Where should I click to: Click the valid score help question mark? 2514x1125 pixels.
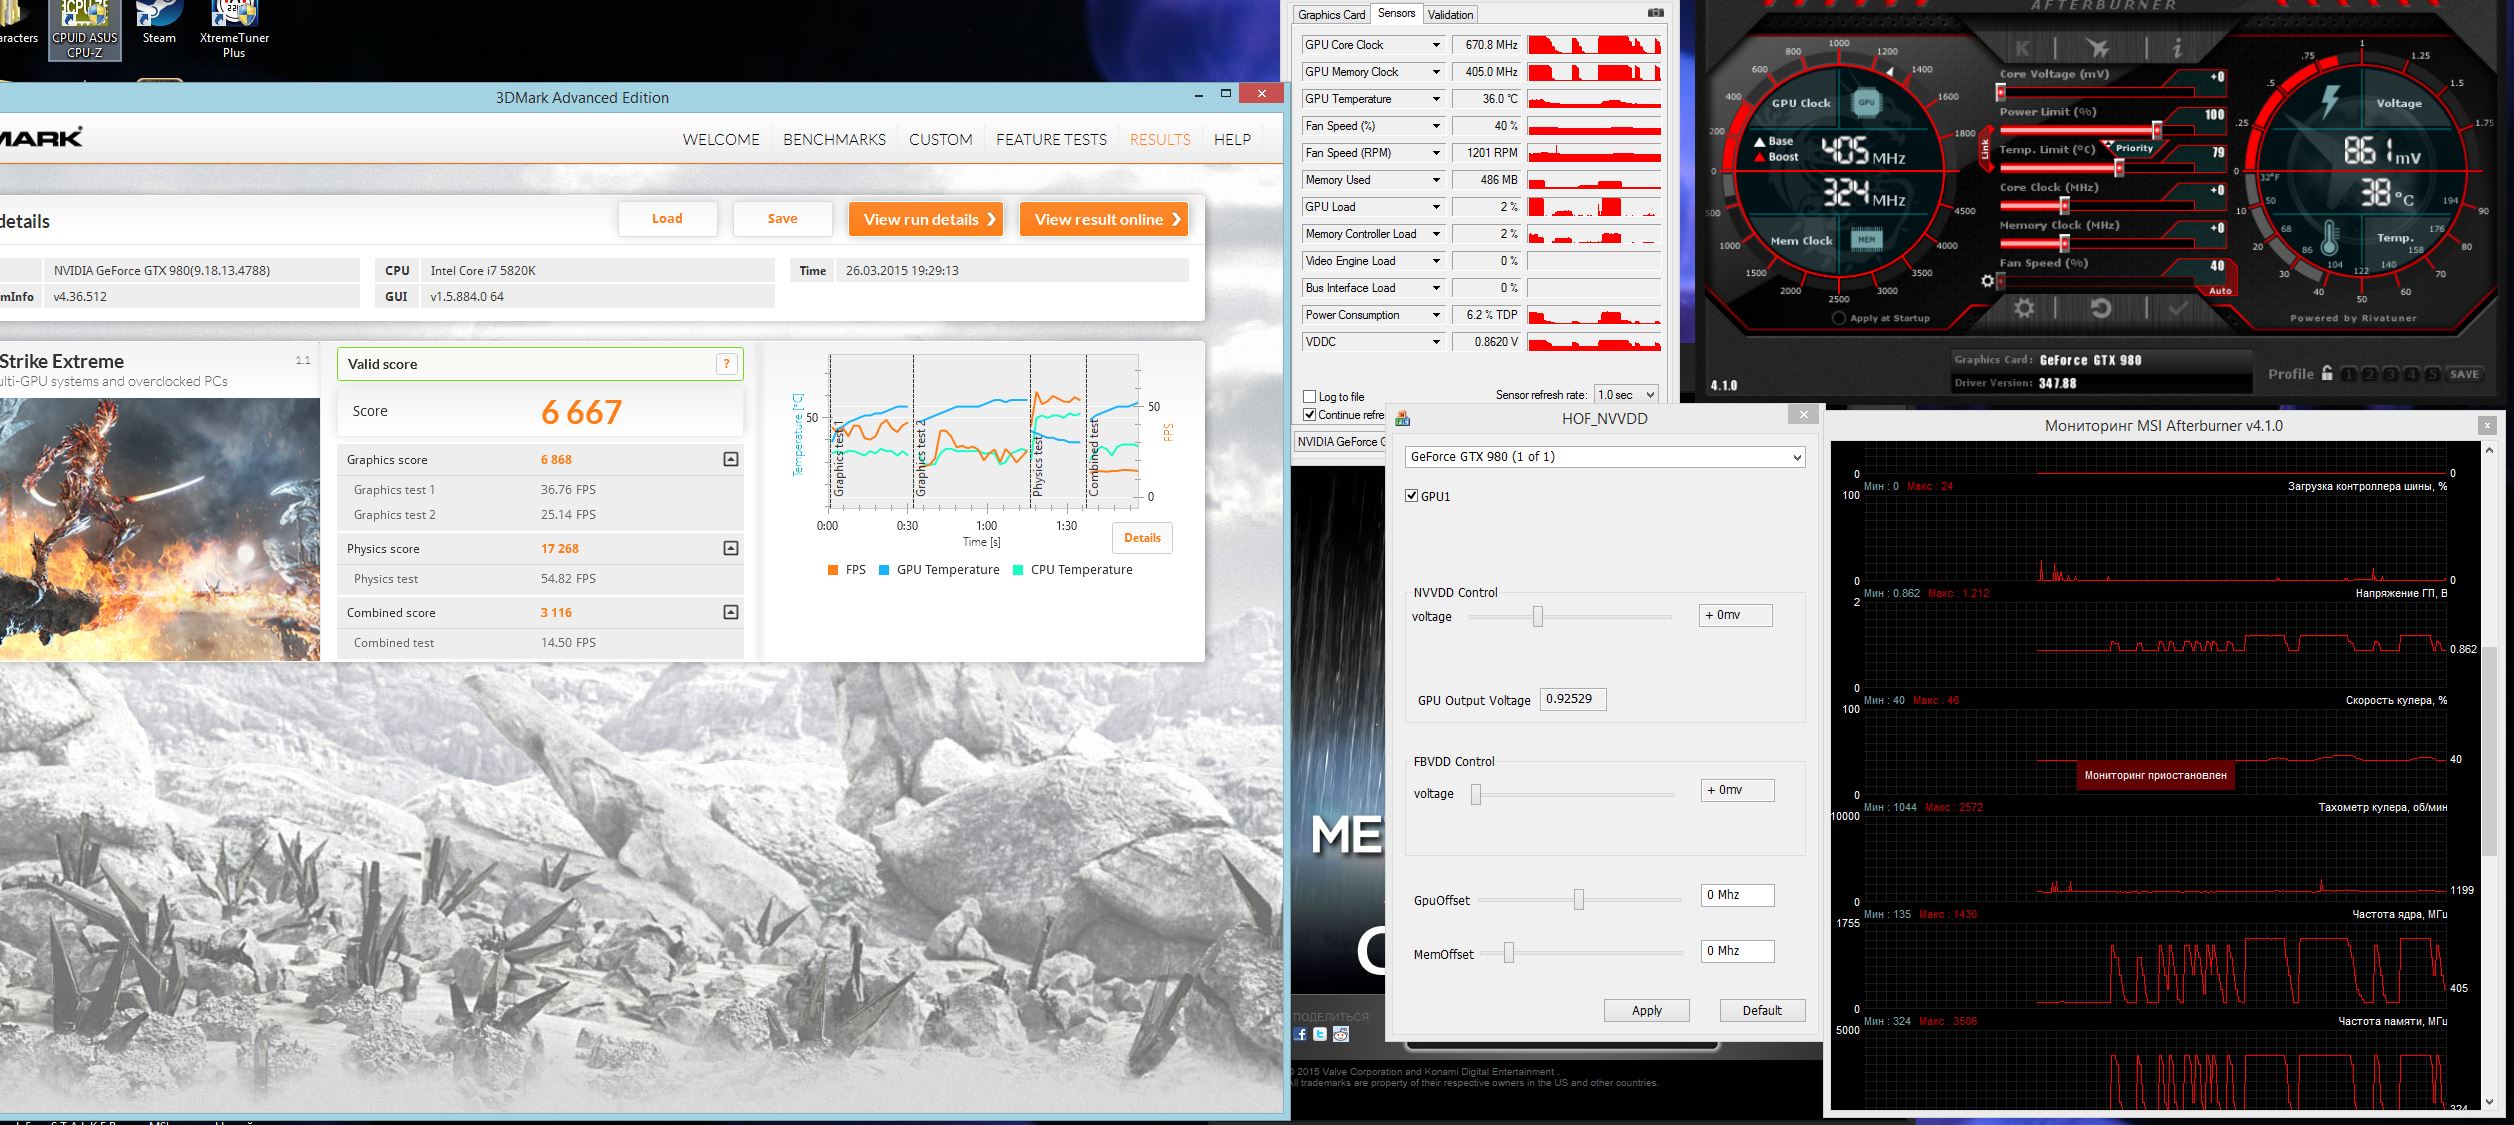(x=727, y=364)
